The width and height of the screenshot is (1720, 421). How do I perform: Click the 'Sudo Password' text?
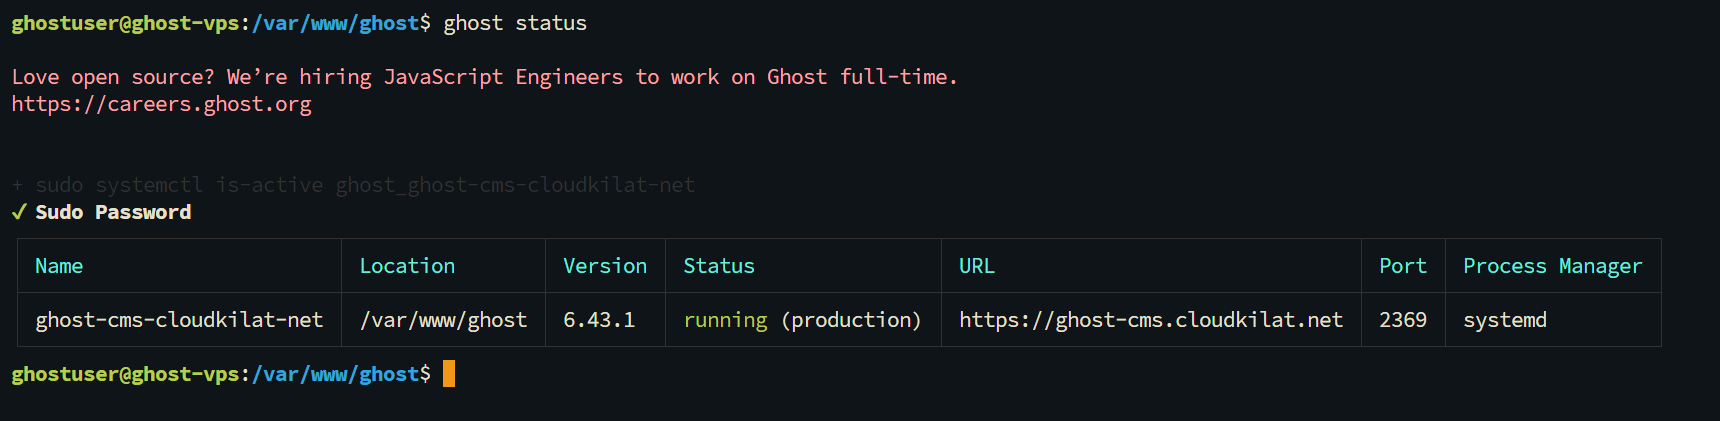(113, 212)
